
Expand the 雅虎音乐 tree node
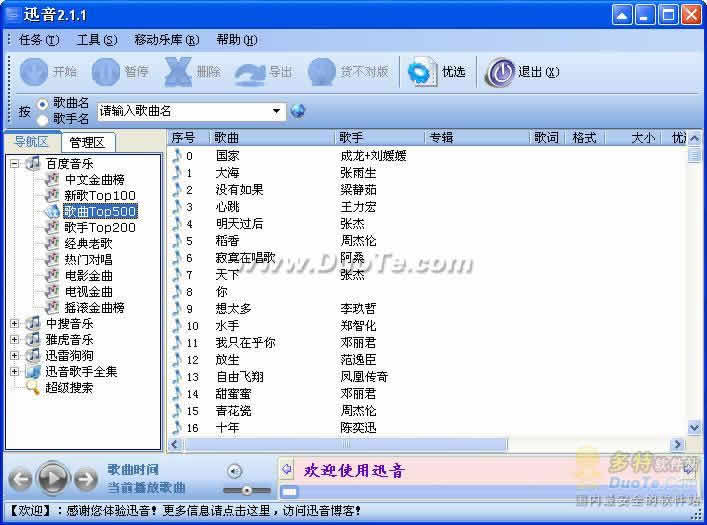click(14, 339)
